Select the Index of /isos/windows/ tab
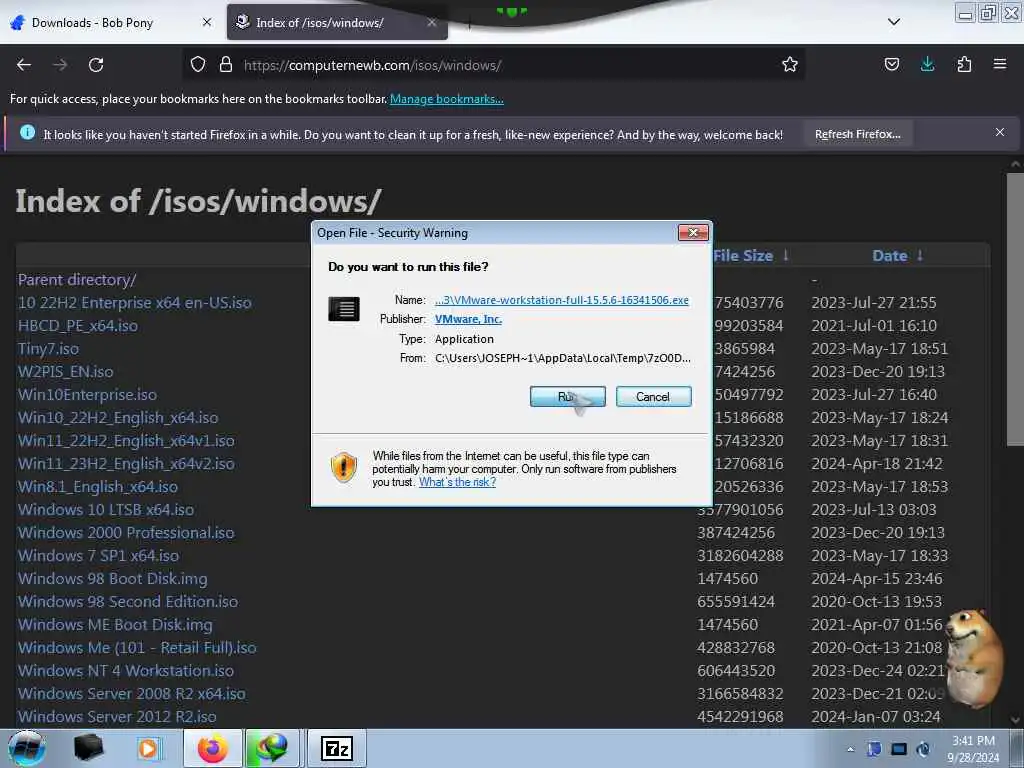 [x=337, y=23]
